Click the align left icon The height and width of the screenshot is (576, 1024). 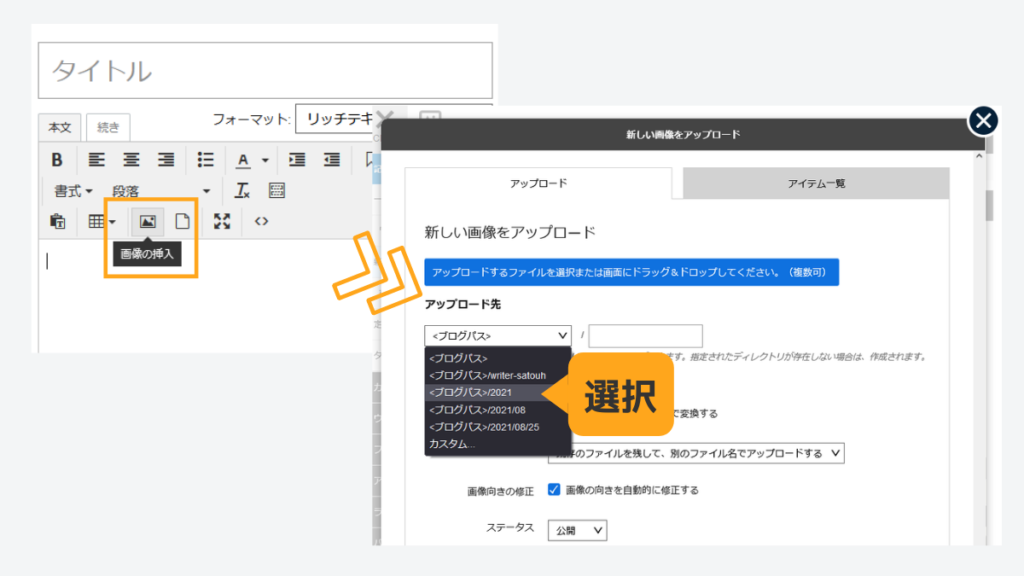pos(96,160)
